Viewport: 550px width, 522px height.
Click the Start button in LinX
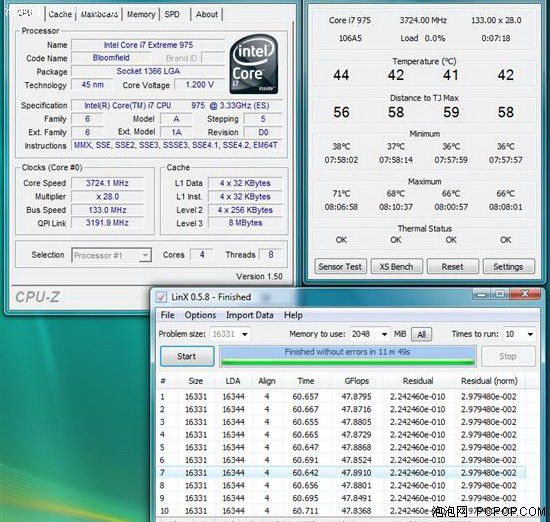pyautogui.click(x=187, y=356)
